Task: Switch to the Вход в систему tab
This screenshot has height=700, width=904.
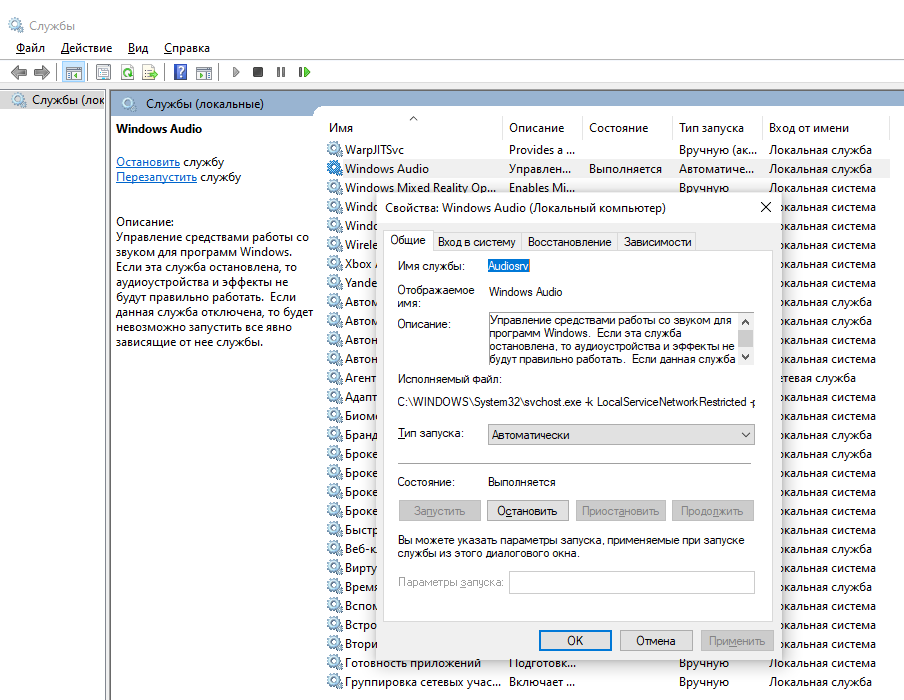Action: [477, 242]
